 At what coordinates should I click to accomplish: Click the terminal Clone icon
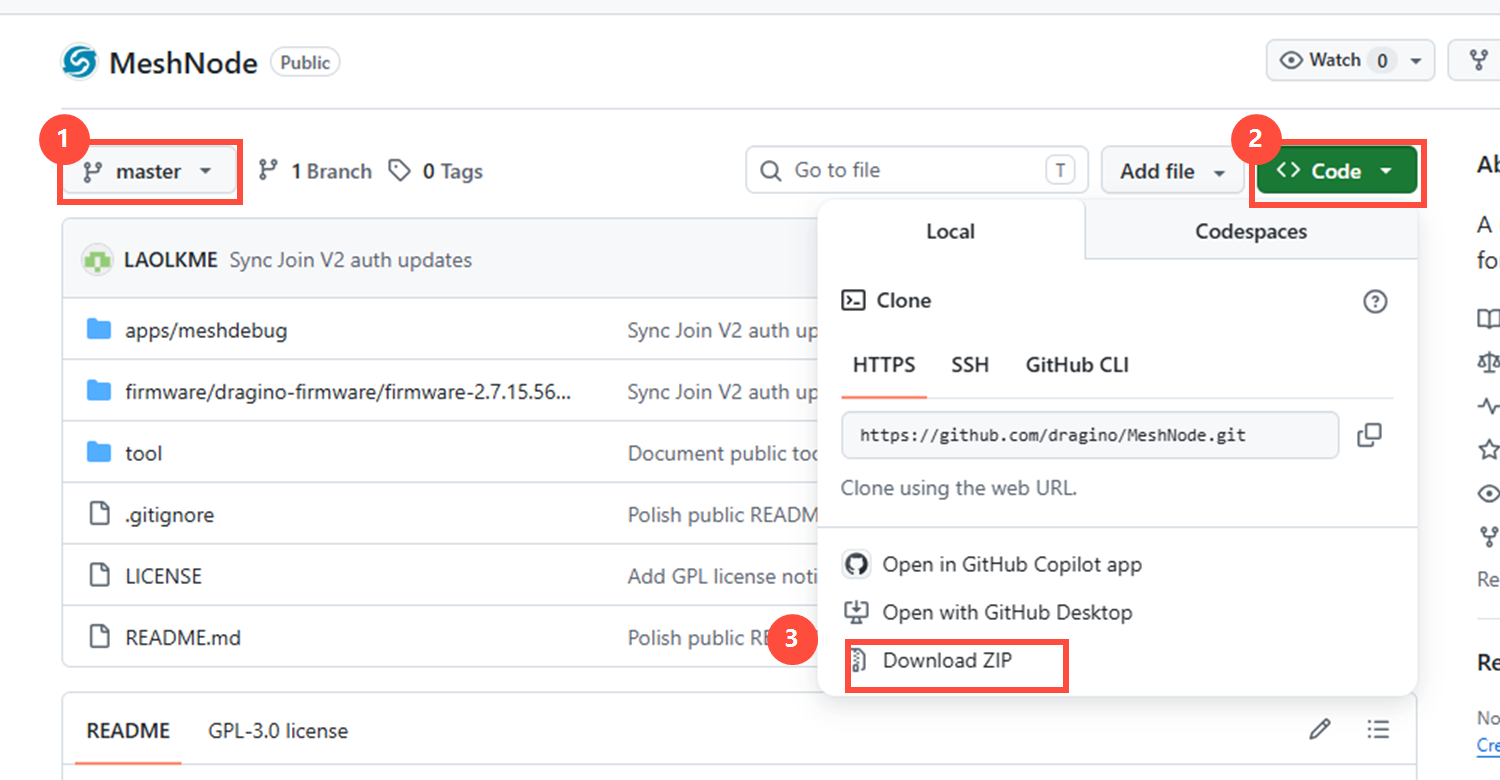pyautogui.click(x=854, y=300)
